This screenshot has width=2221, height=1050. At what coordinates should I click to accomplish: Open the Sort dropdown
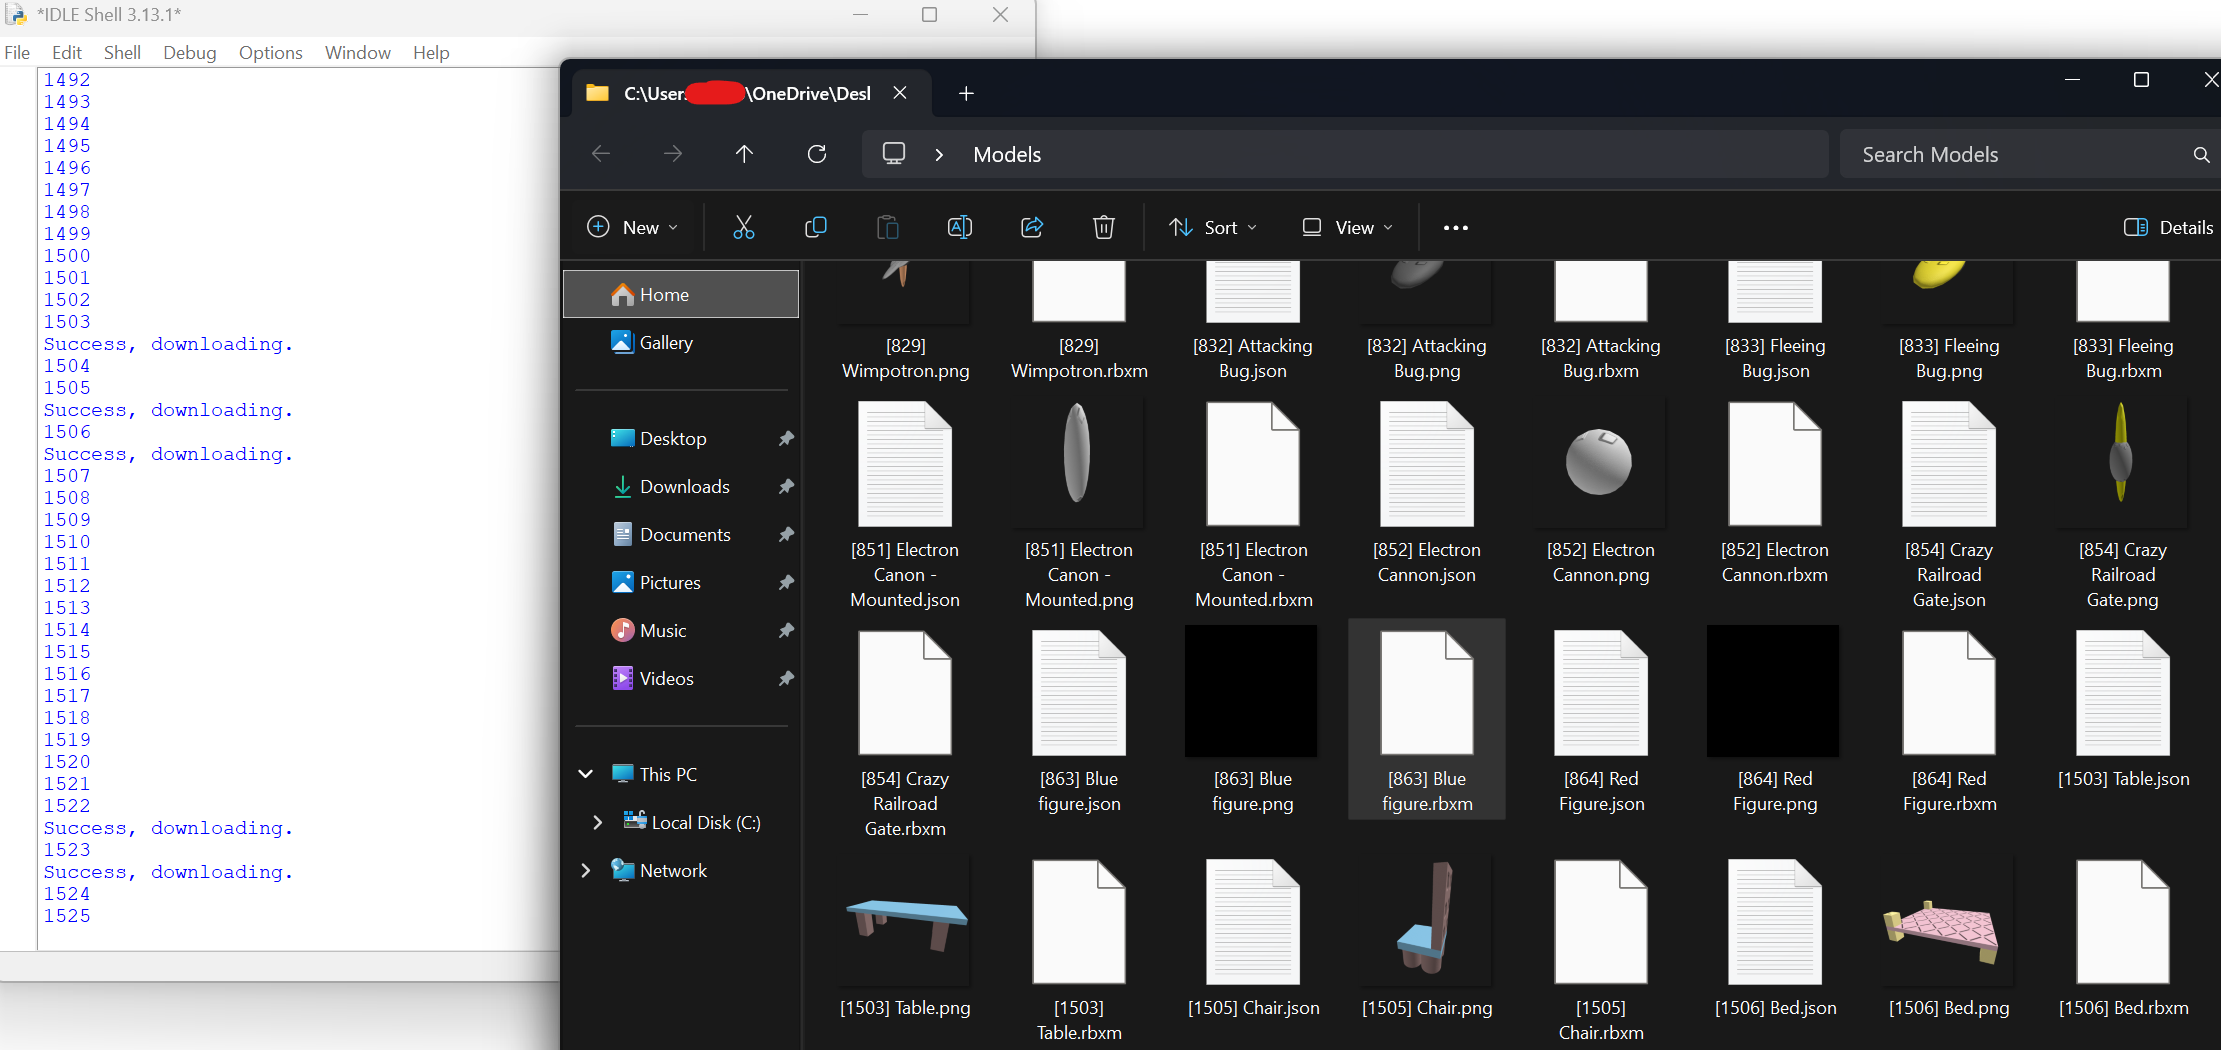1213,228
